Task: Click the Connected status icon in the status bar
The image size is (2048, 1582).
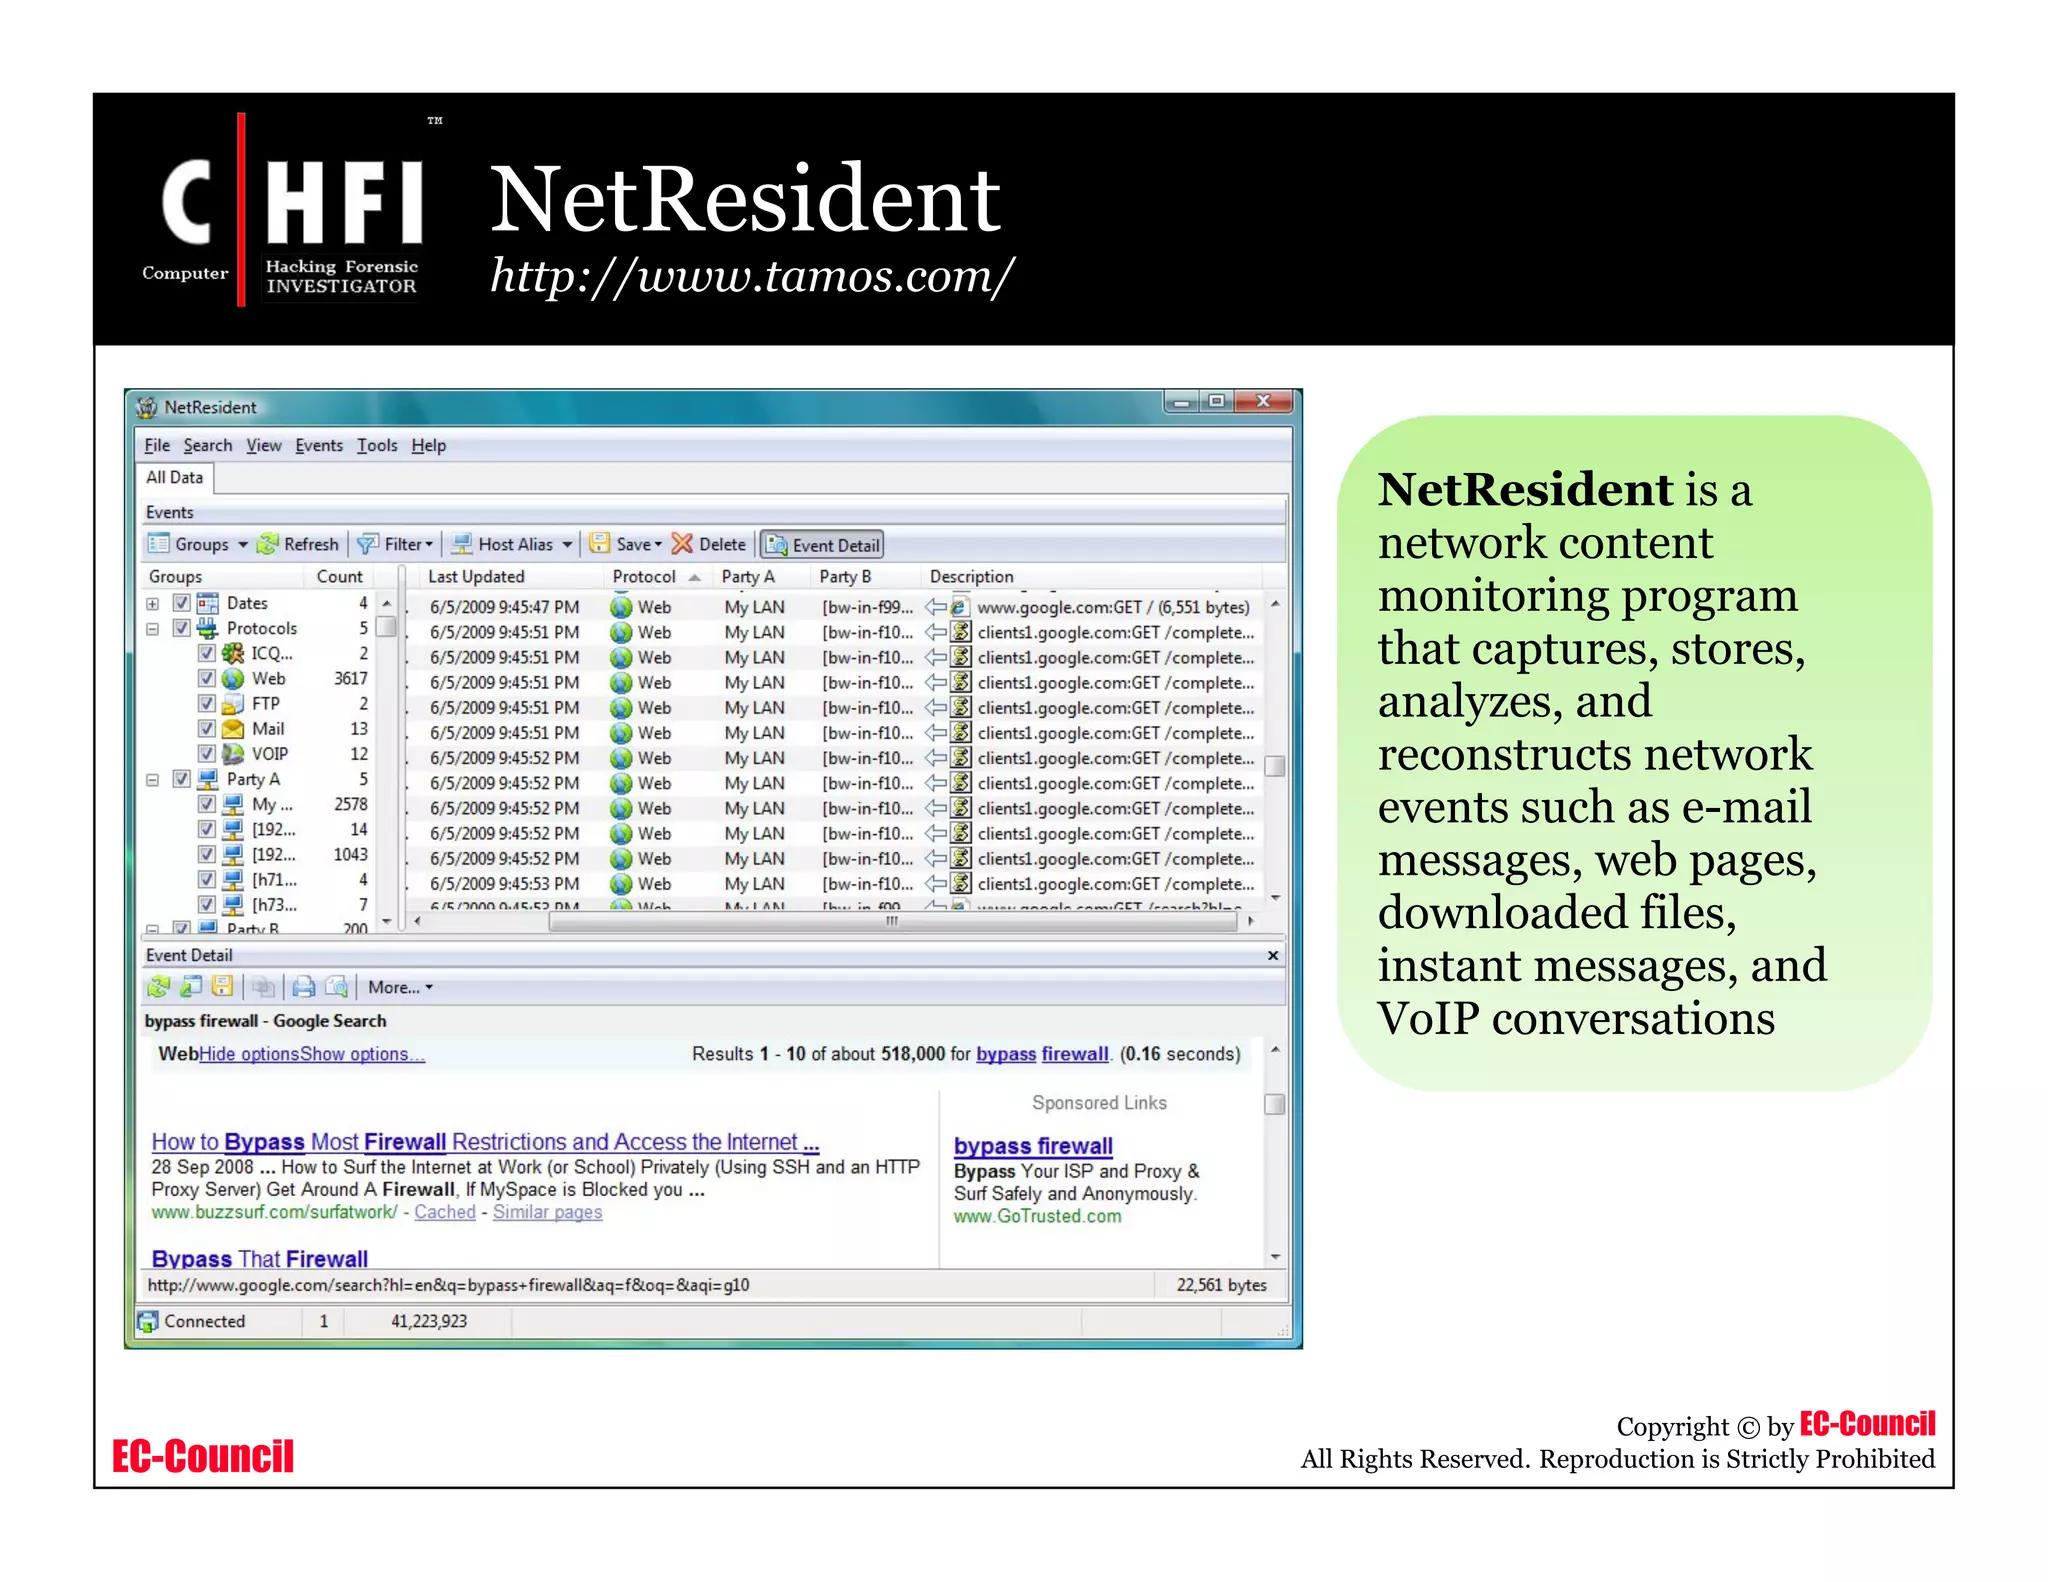Action: 148,1321
